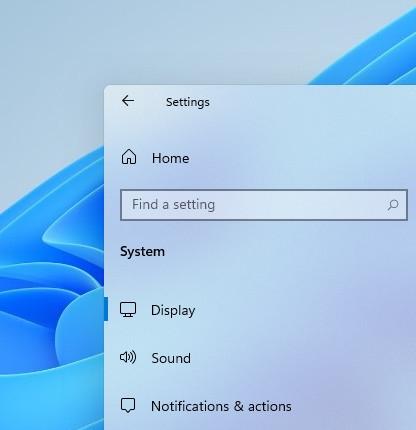Viewport: 416px width, 430px height.
Task: Click the Find a setting placeholder text
Action: 173,204
